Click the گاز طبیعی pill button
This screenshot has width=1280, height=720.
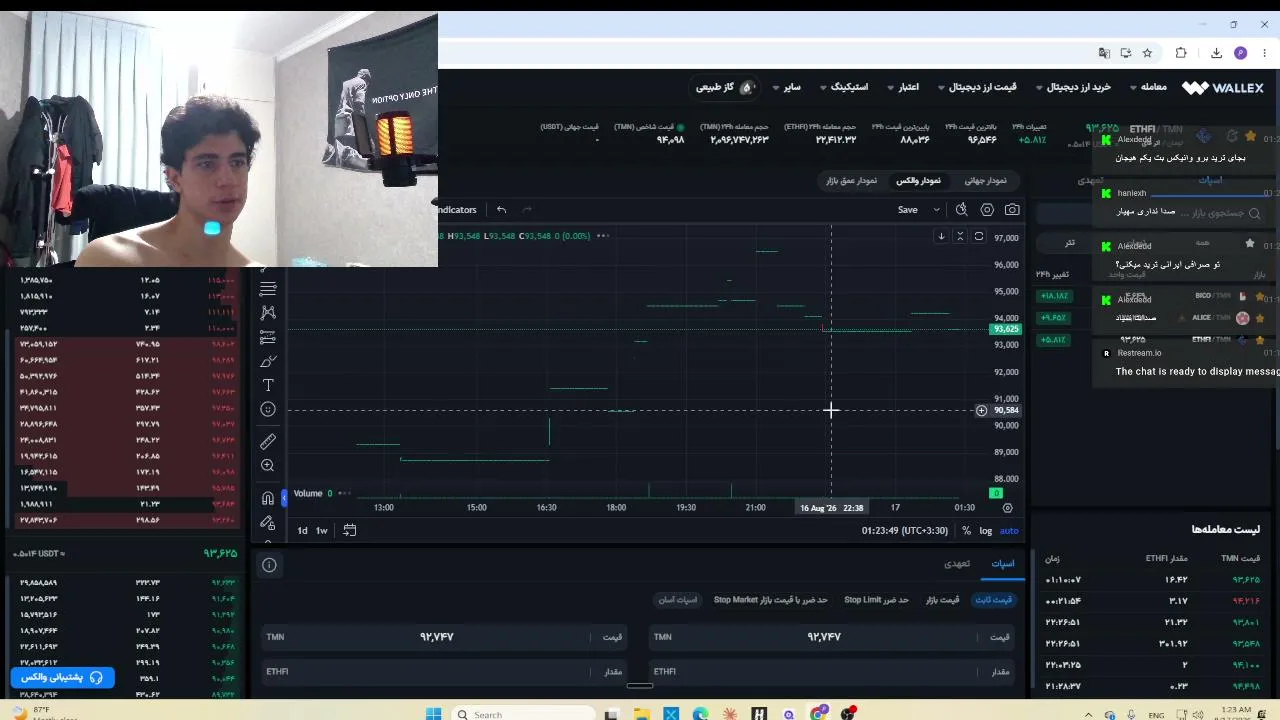[x=724, y=87]
